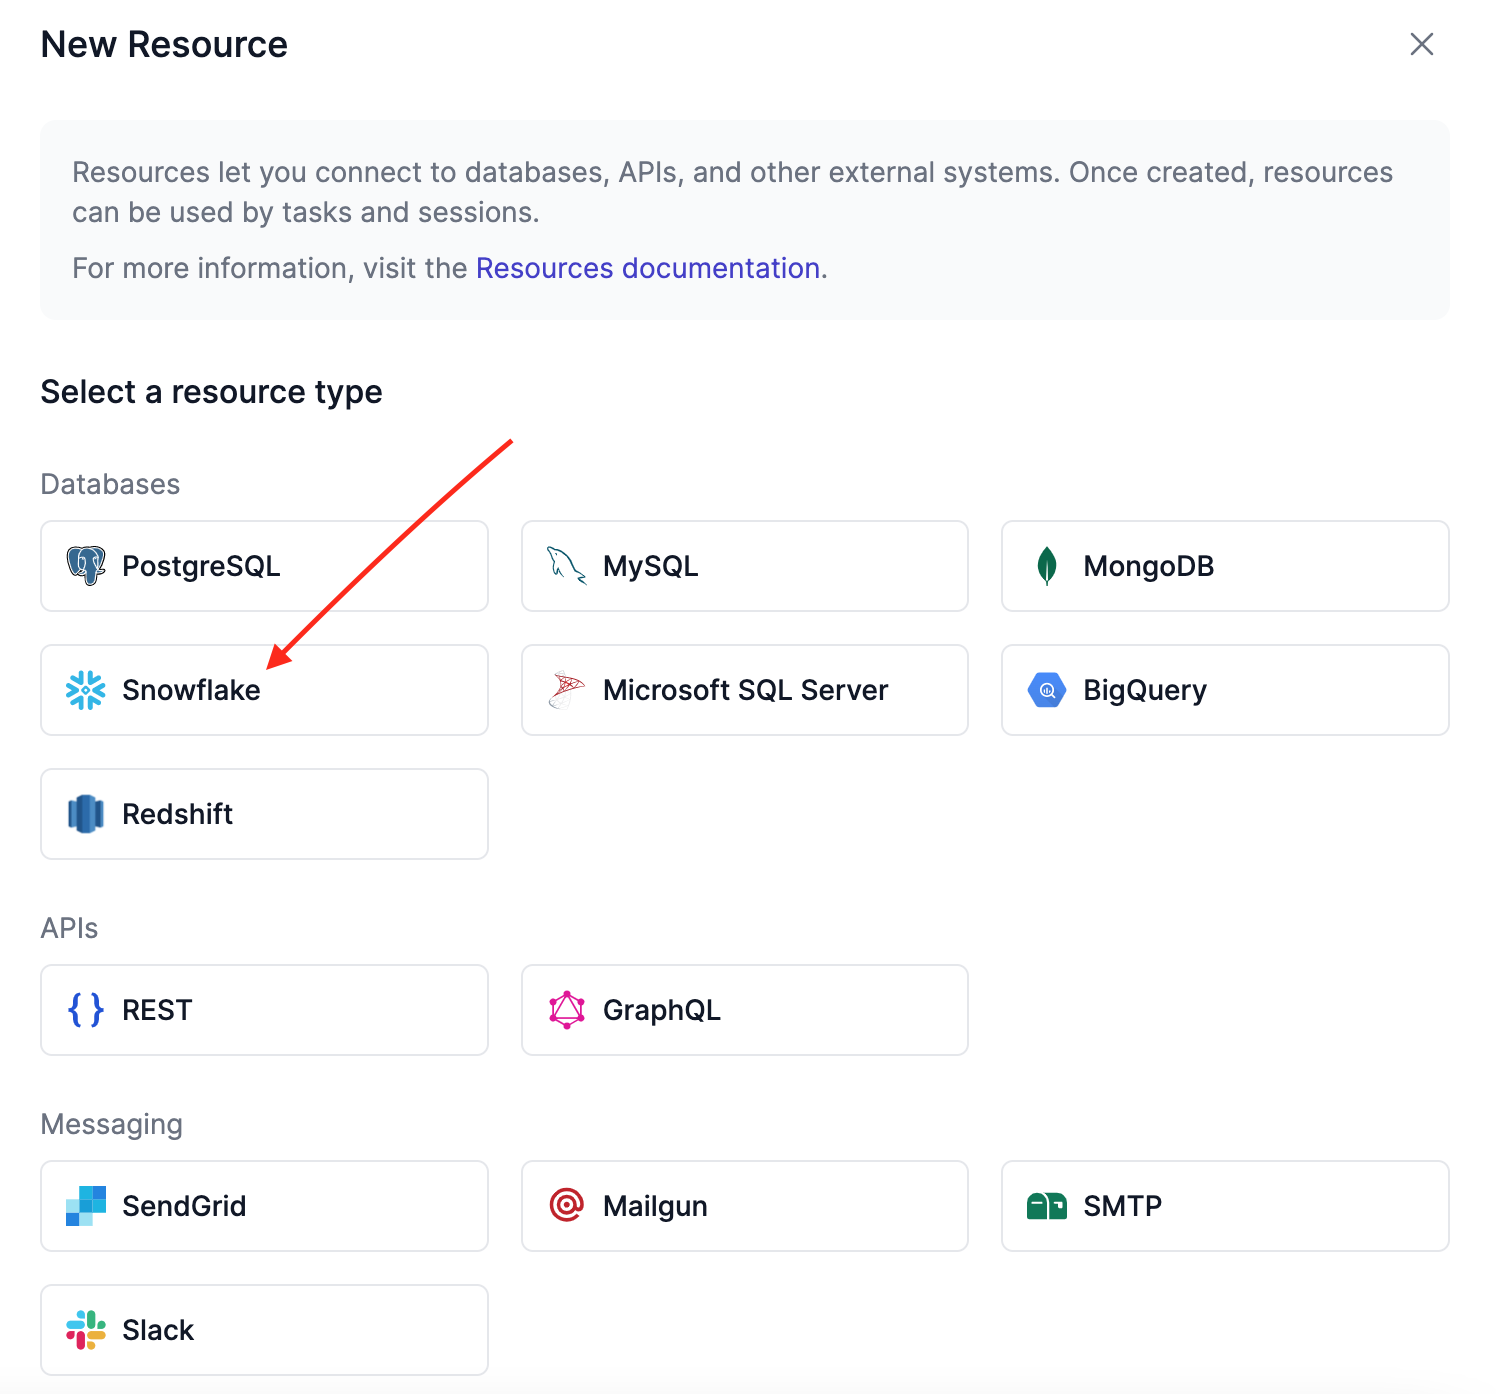
Task: Click the REST curly braces icon
Action: pyautogui.click(x=86, y=1010)
